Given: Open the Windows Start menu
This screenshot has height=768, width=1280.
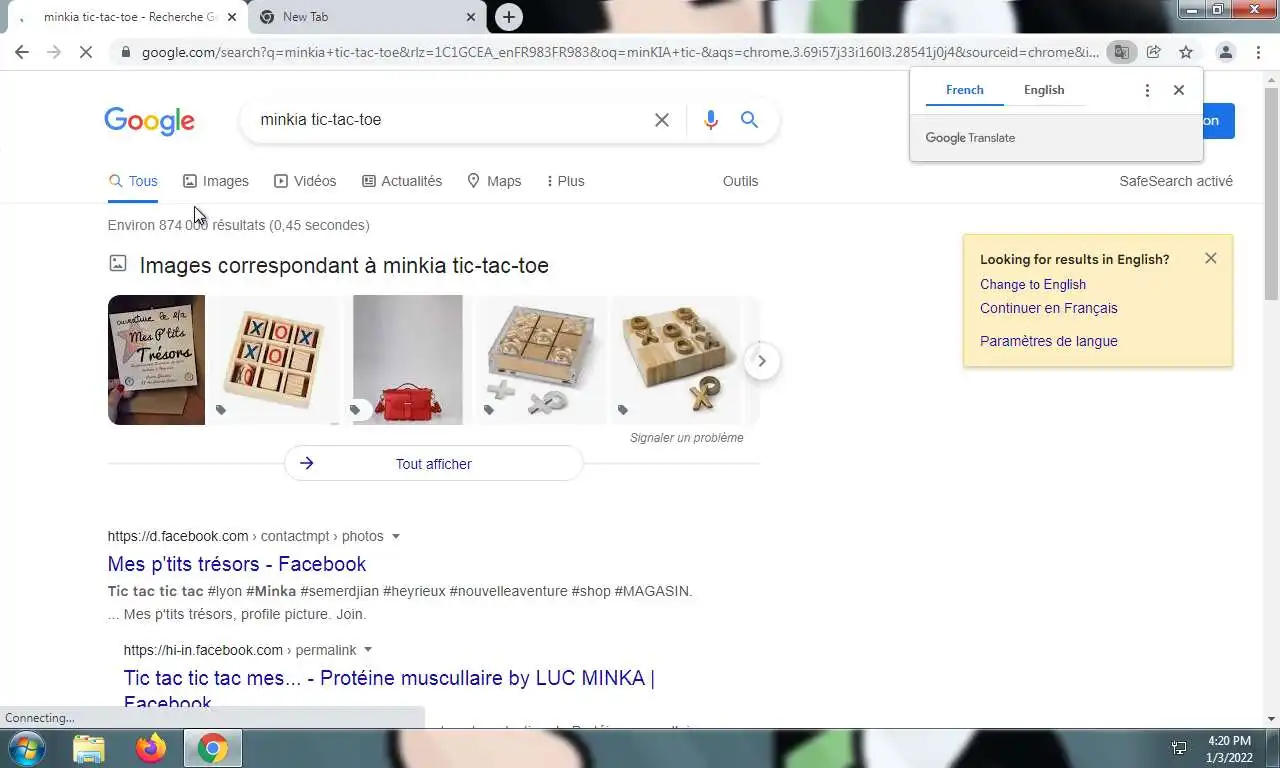Looking at the screenshot, I should [27, 749].
